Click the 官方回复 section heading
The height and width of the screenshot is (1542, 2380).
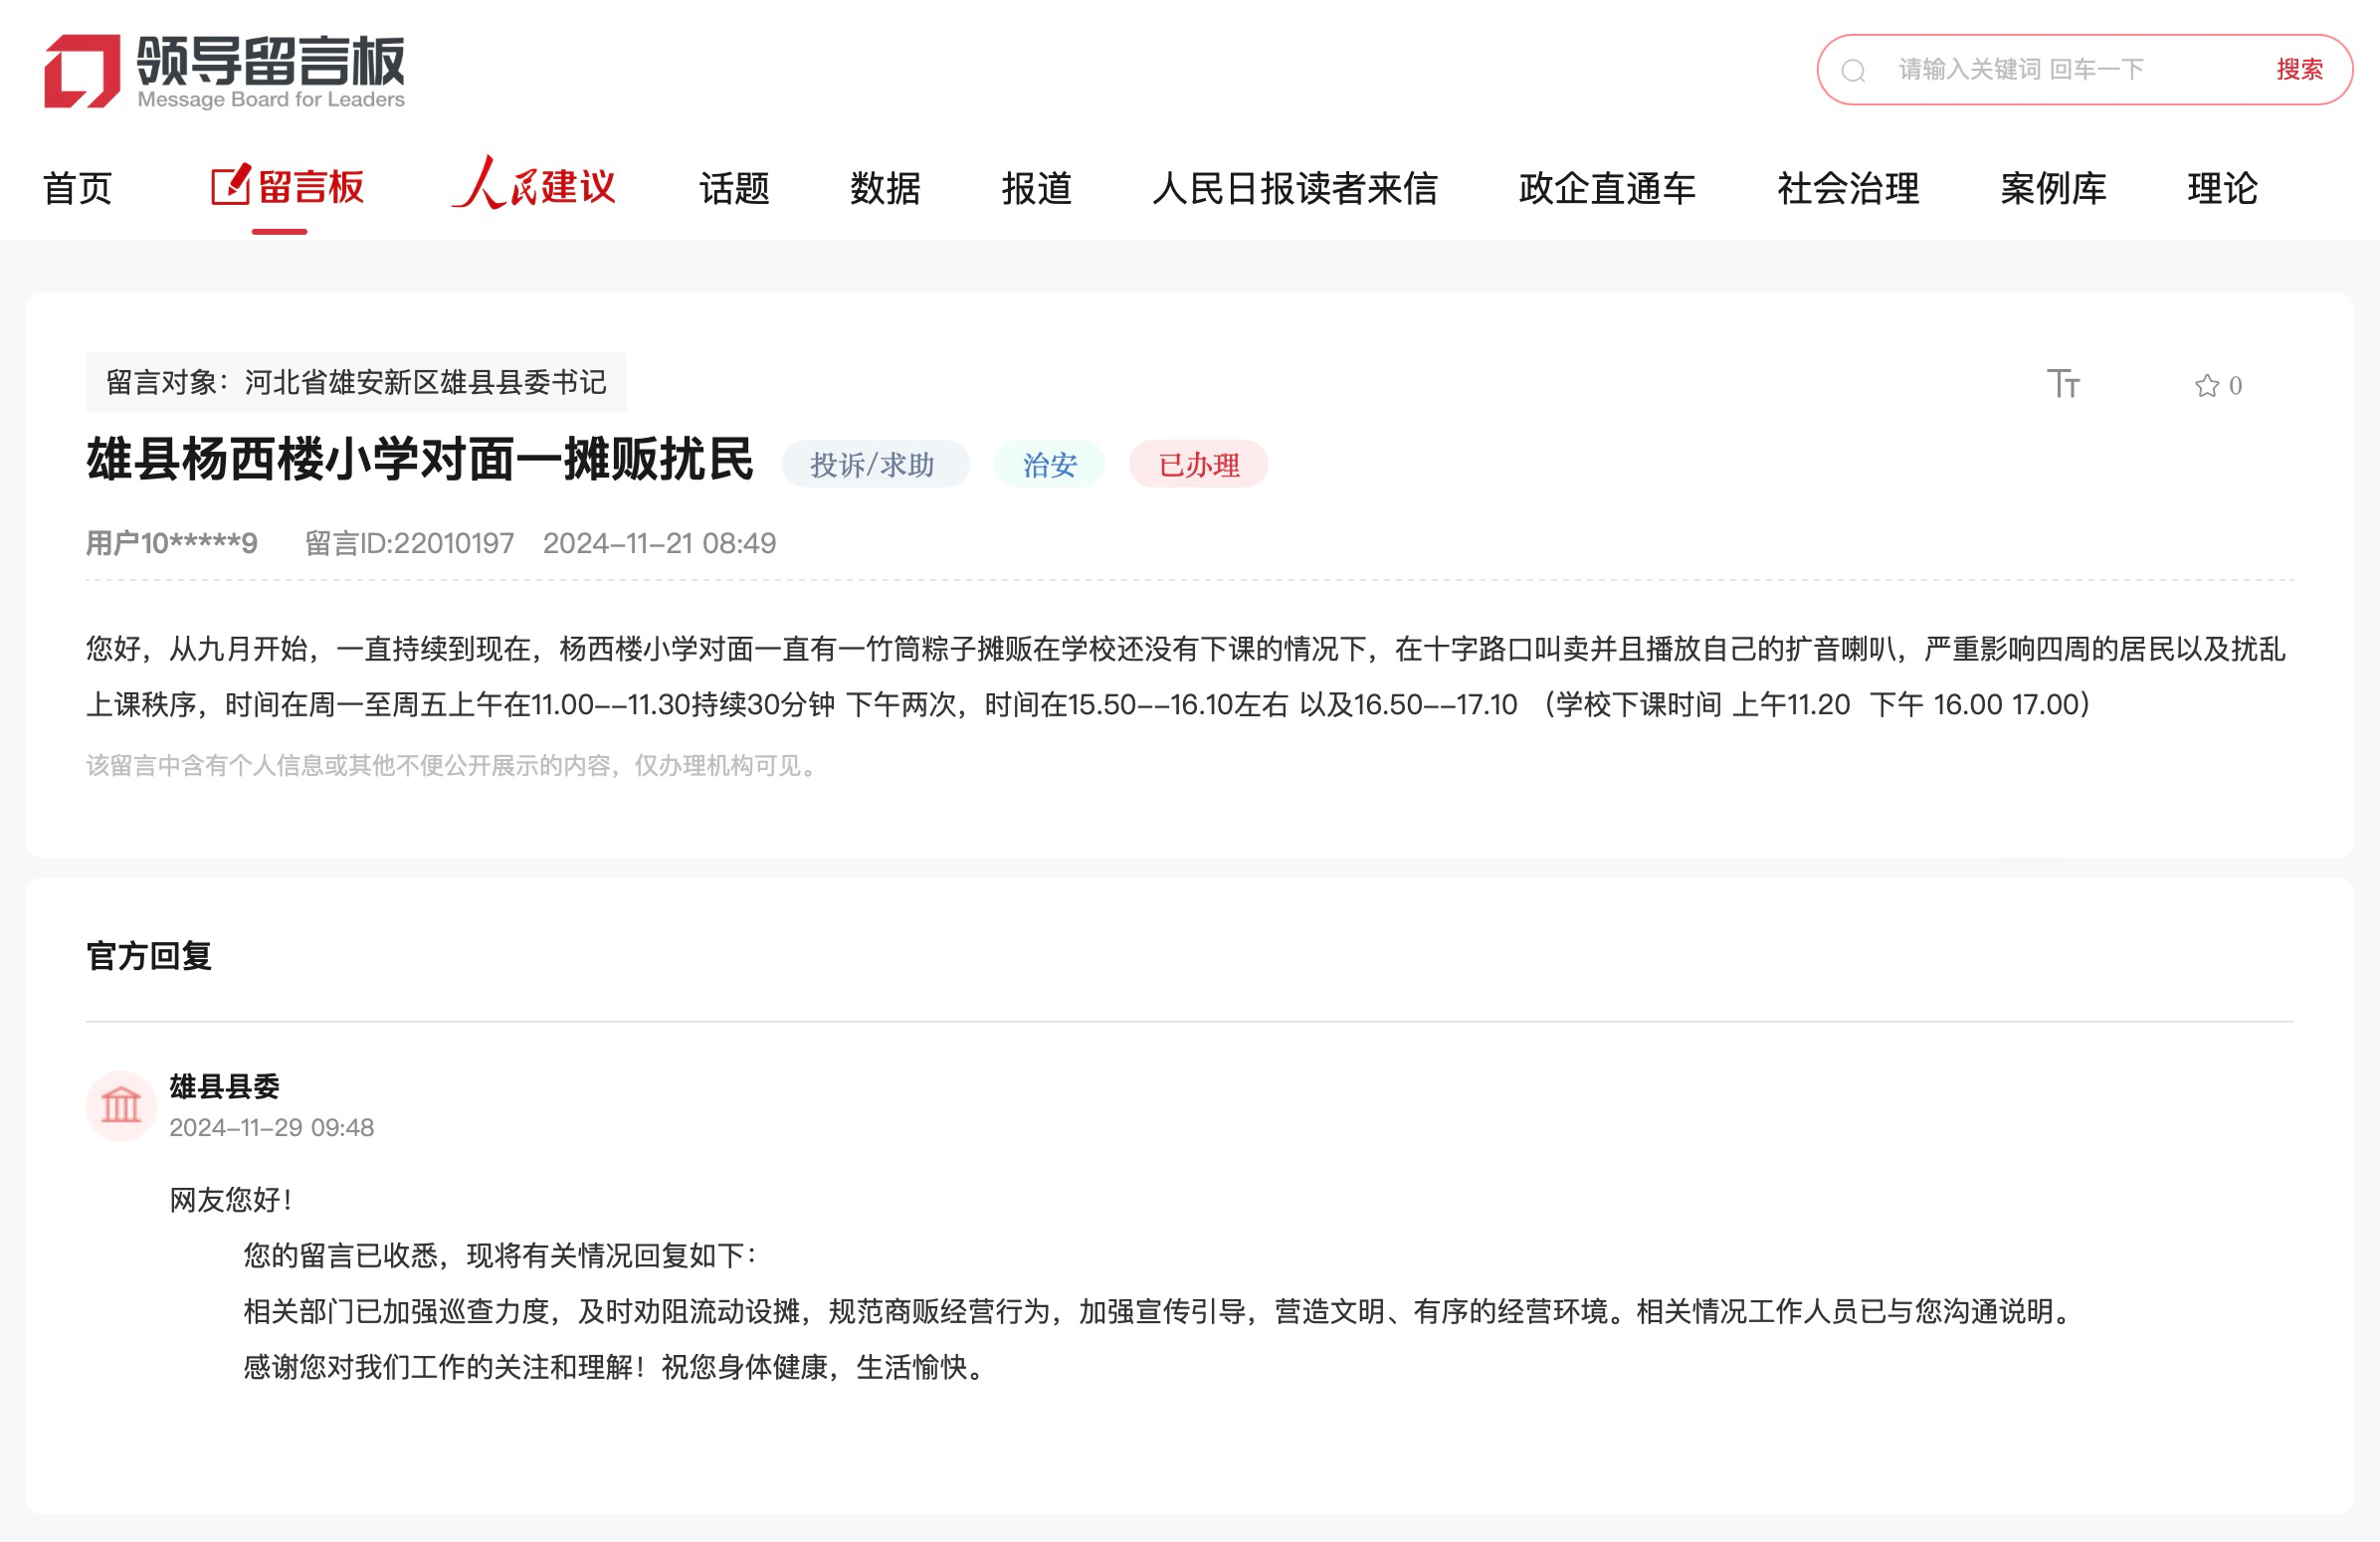pyautogui.click(x=149, y=956)
